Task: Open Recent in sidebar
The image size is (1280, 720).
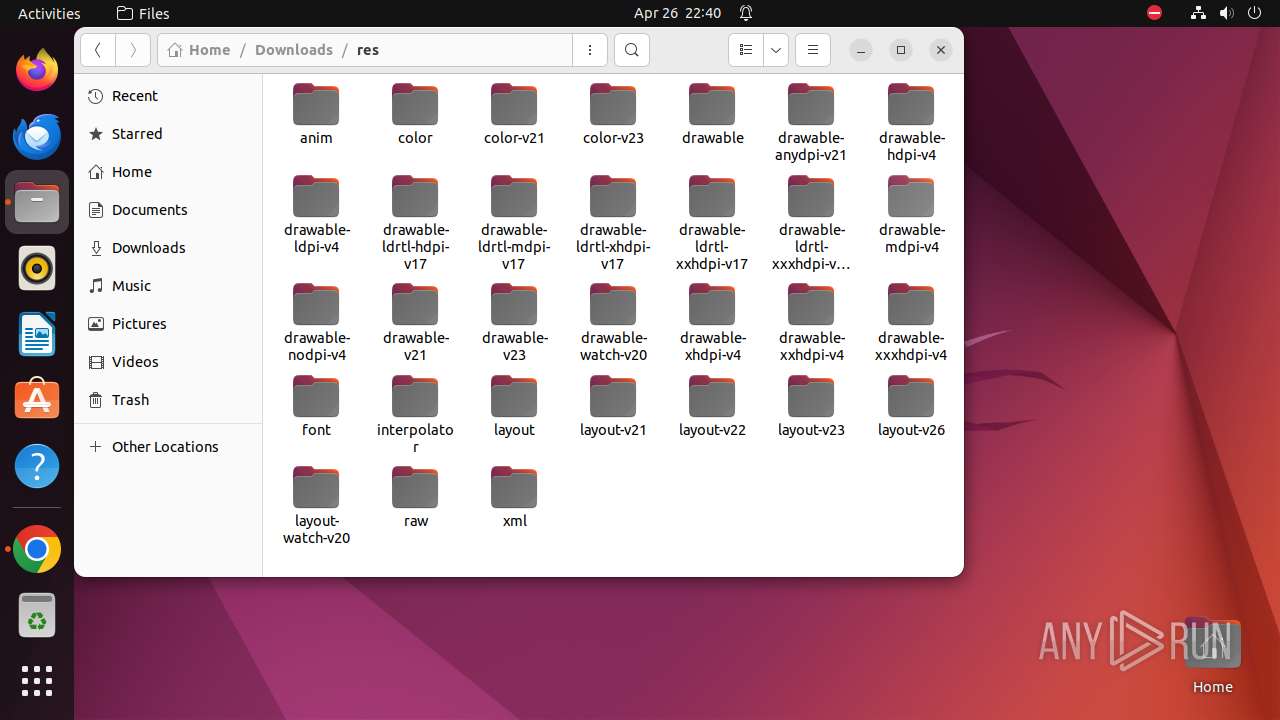Action: pyautogui.click(x=168, y=96)
